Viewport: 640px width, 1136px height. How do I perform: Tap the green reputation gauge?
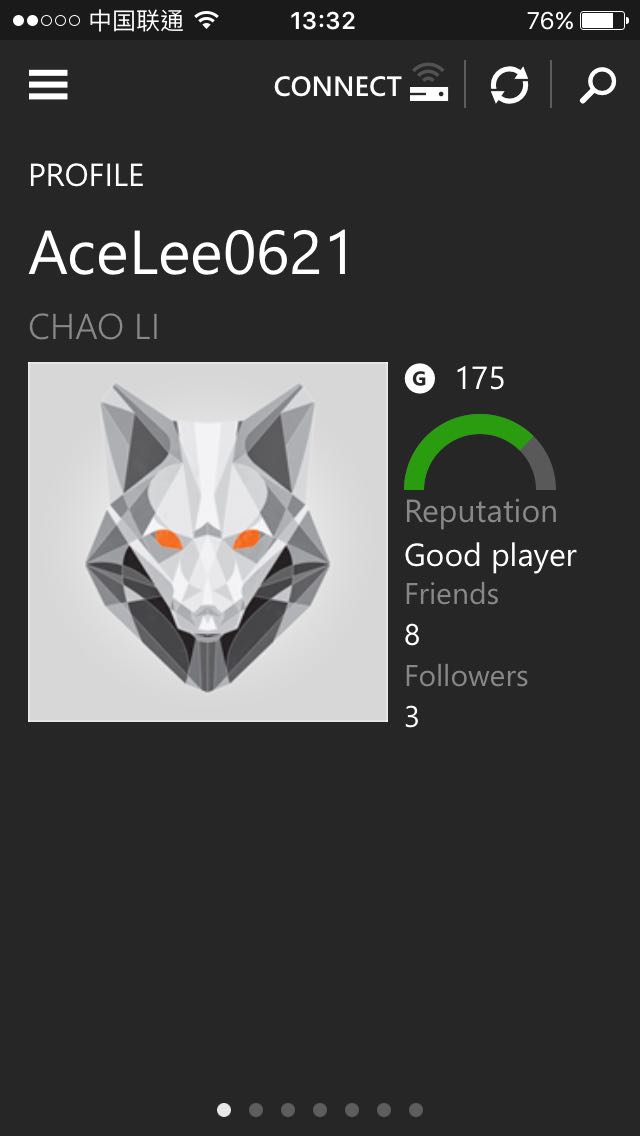coord(480,452)
